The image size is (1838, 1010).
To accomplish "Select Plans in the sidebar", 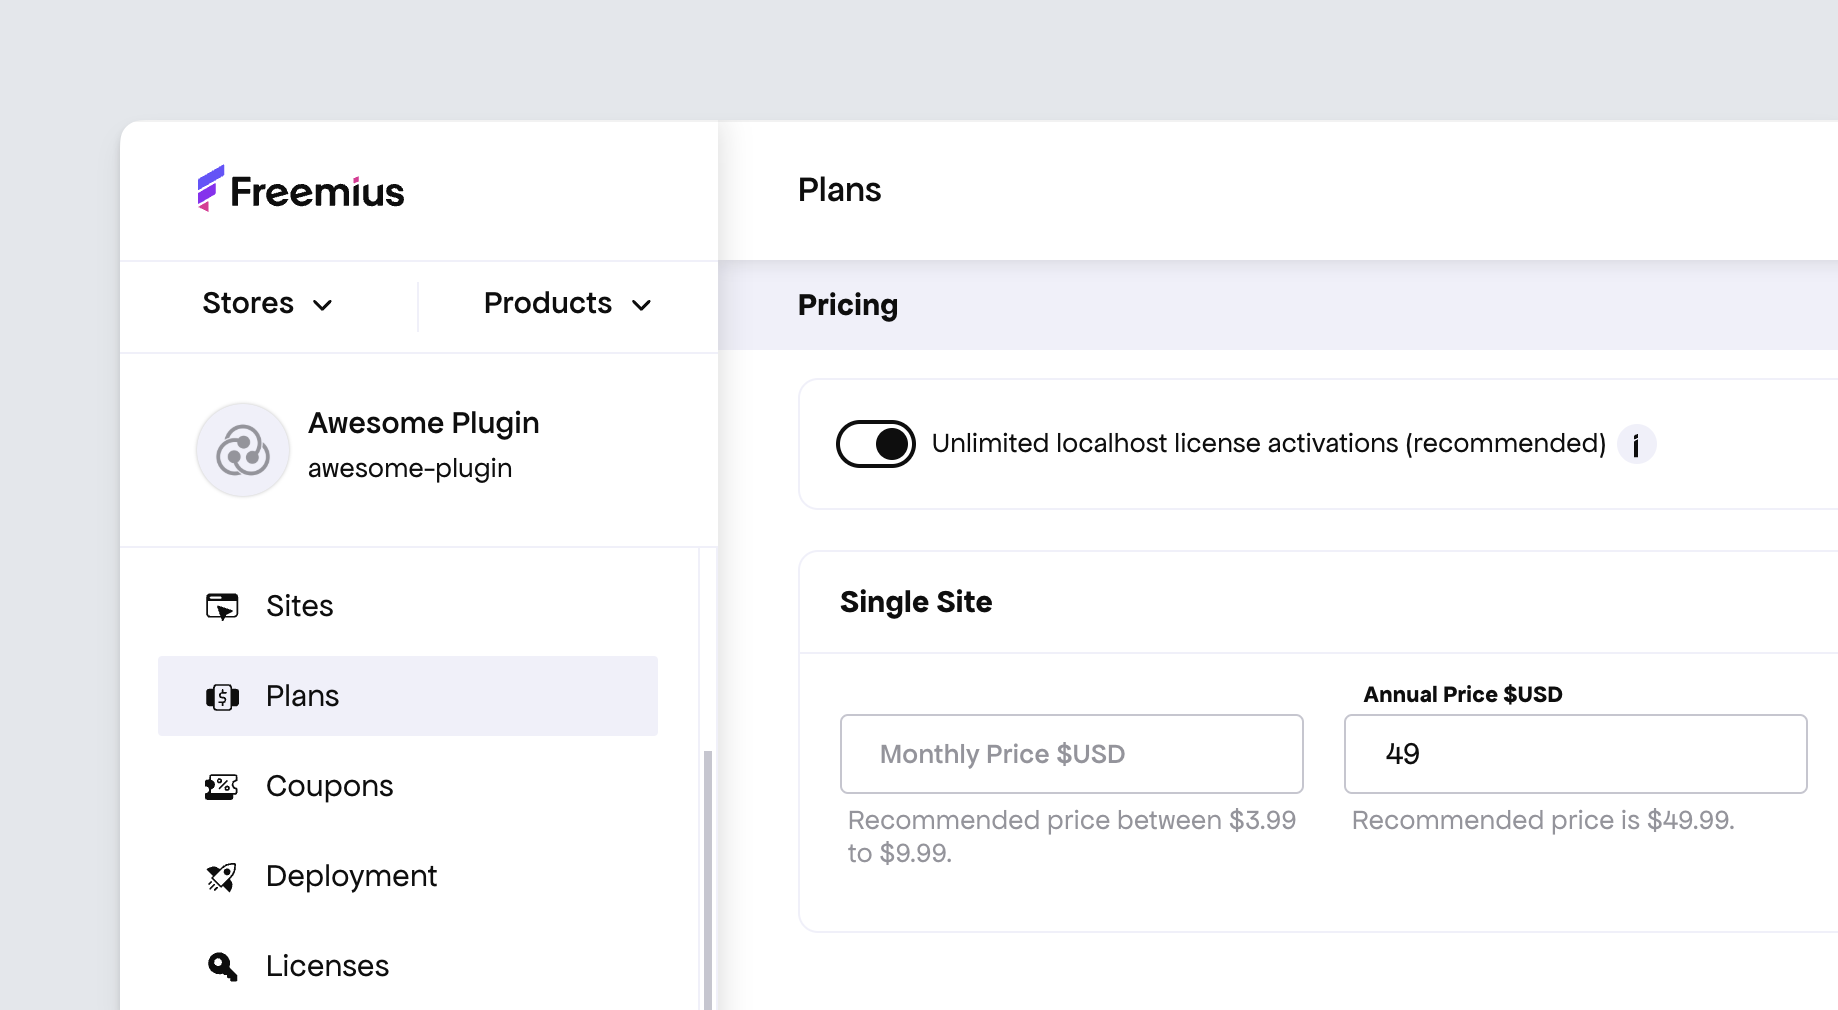I will pyautogui.click(x=408, y=696).
